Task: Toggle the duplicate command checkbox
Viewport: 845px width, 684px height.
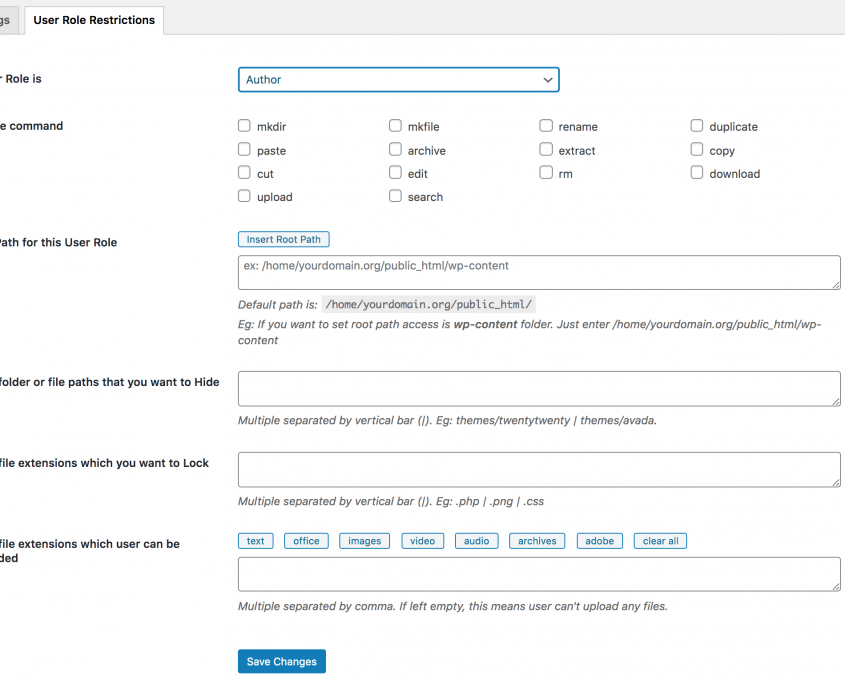Action: [697, 126]
